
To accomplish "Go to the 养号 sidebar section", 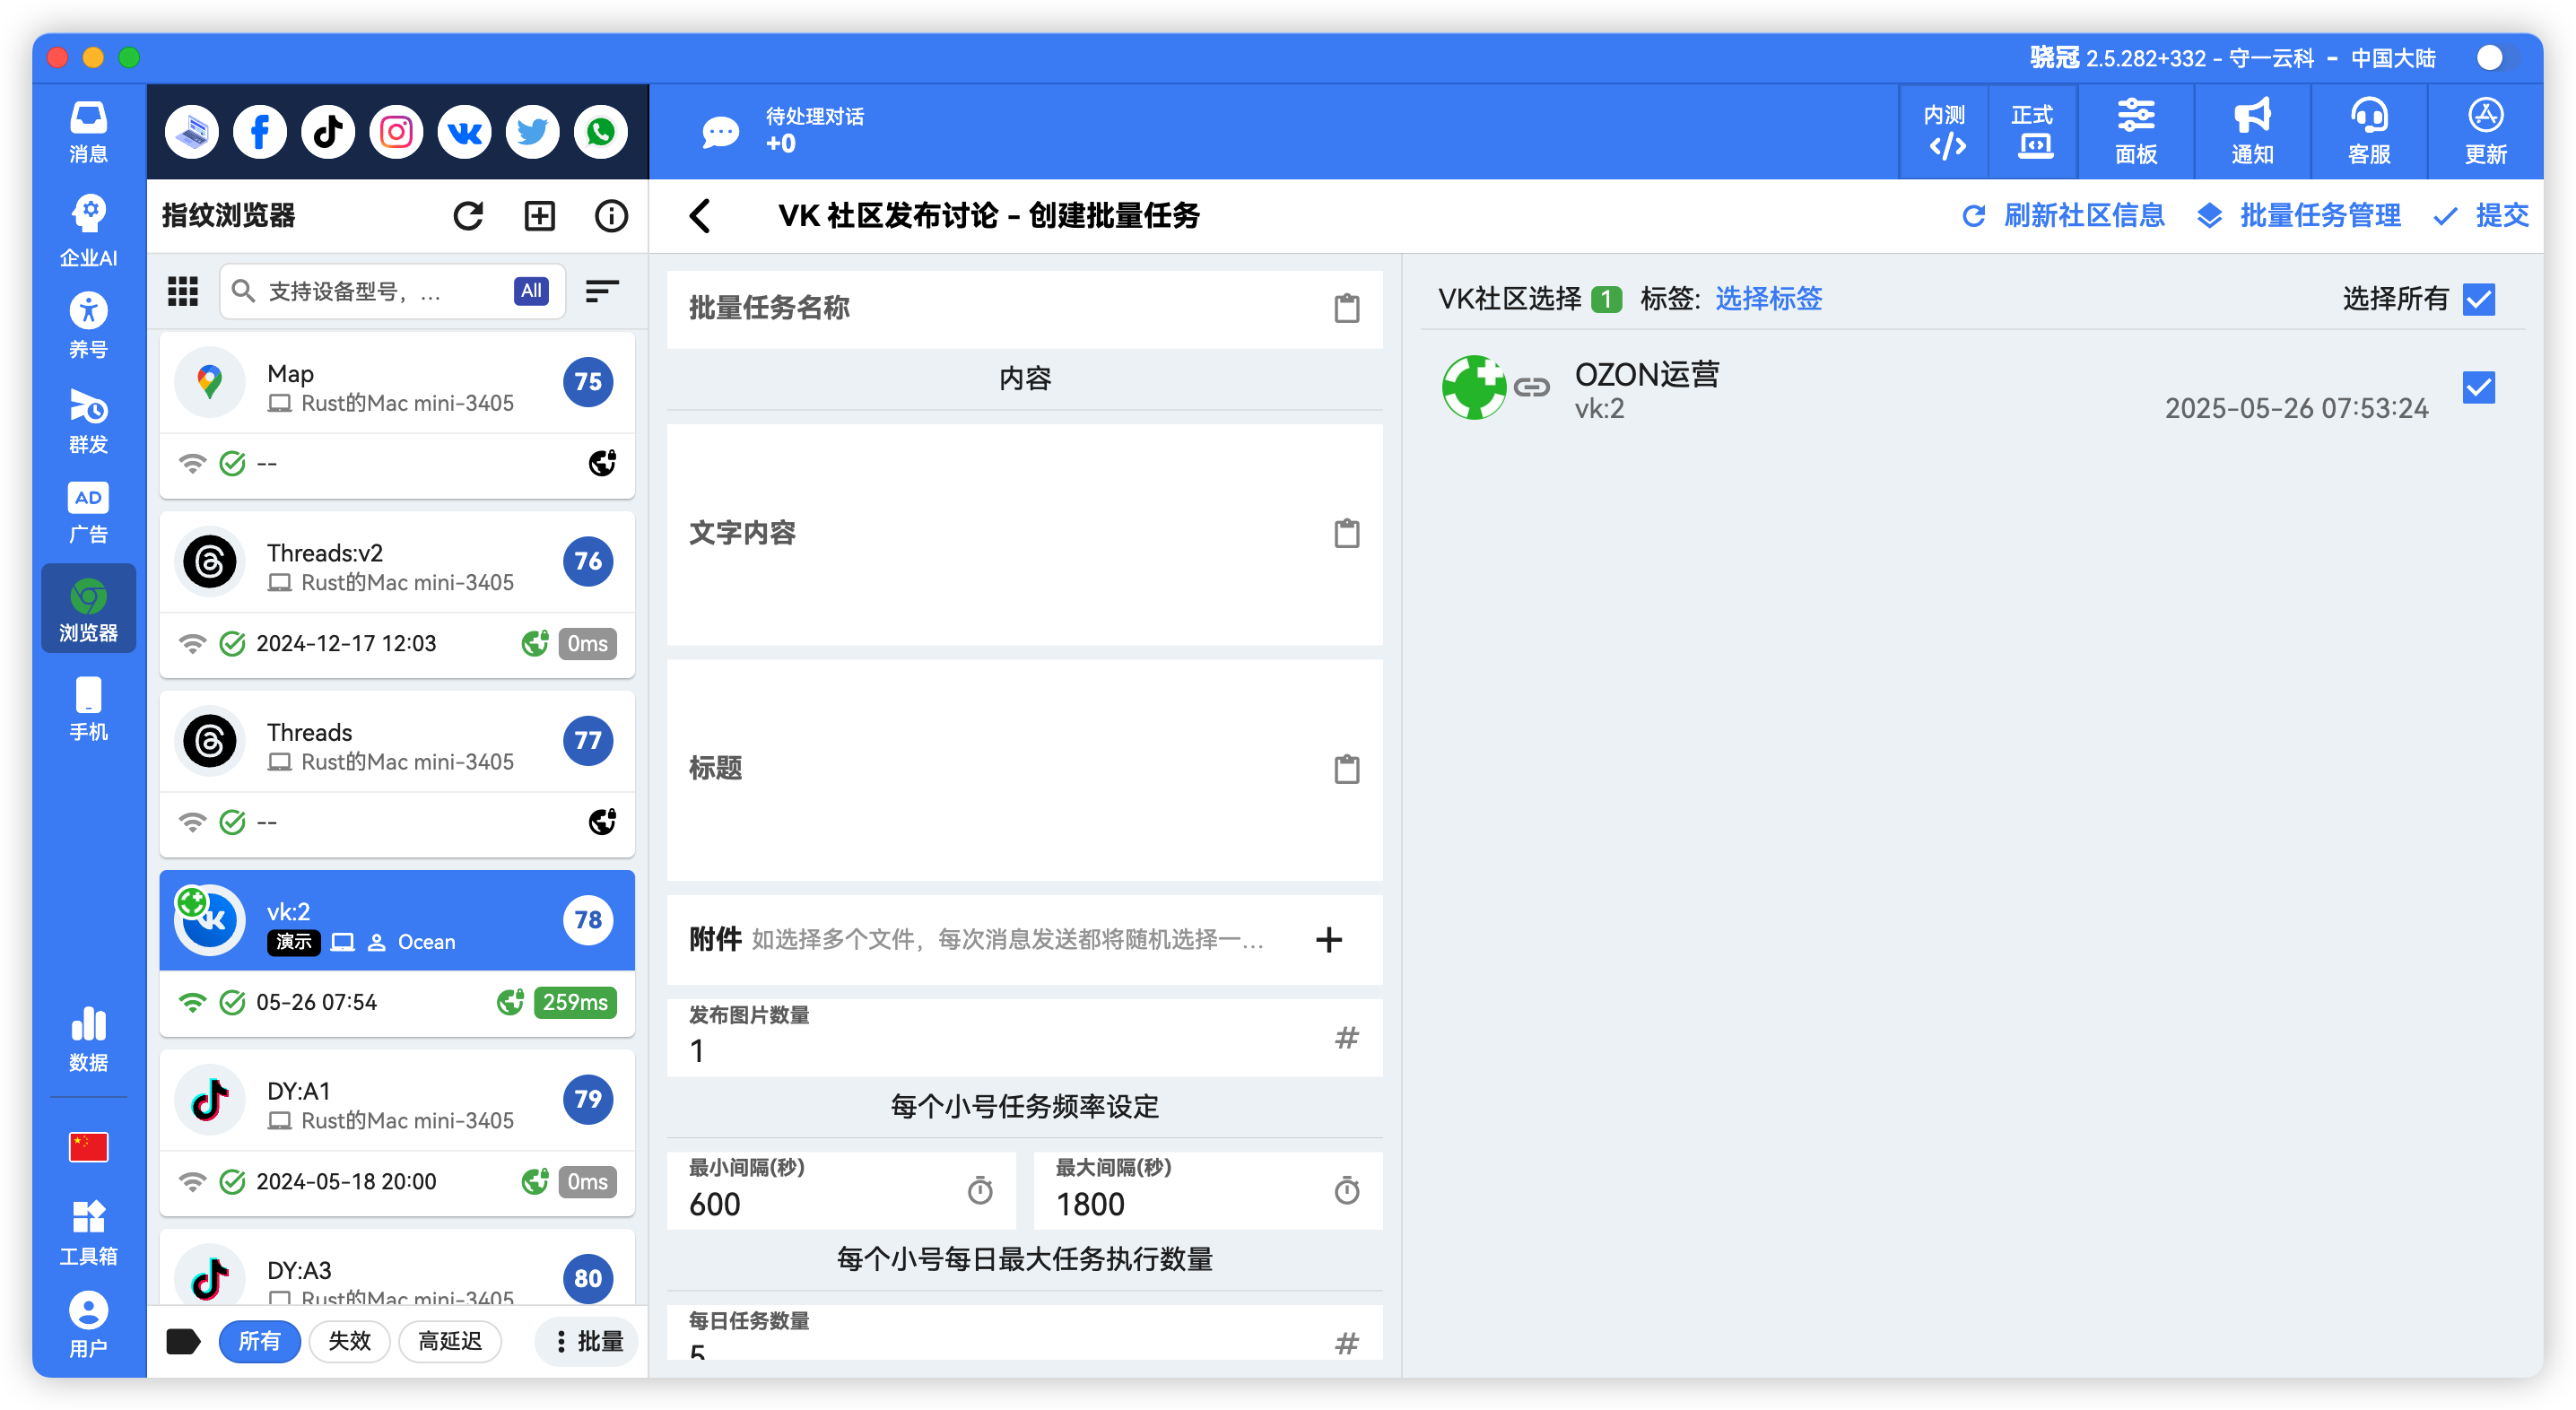I will pos(88,326).
